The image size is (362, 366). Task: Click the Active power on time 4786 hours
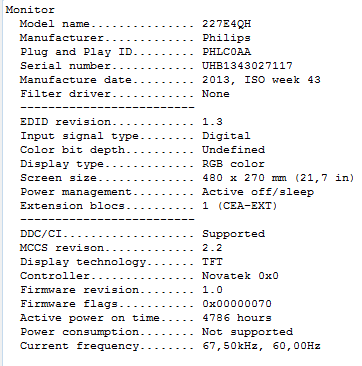point(237,318)
